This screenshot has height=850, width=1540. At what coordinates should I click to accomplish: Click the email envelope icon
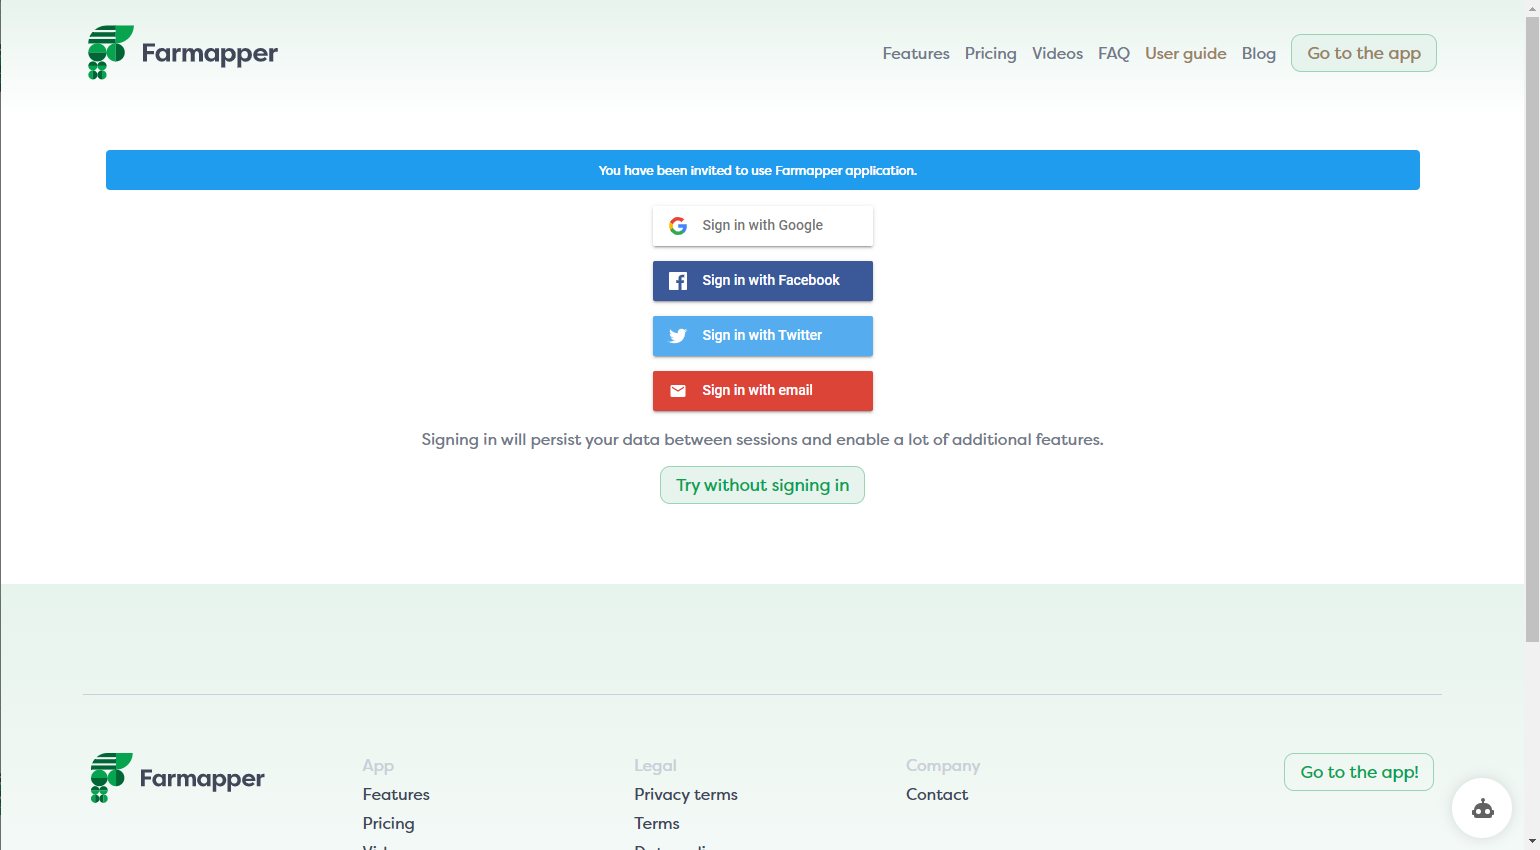678,391
